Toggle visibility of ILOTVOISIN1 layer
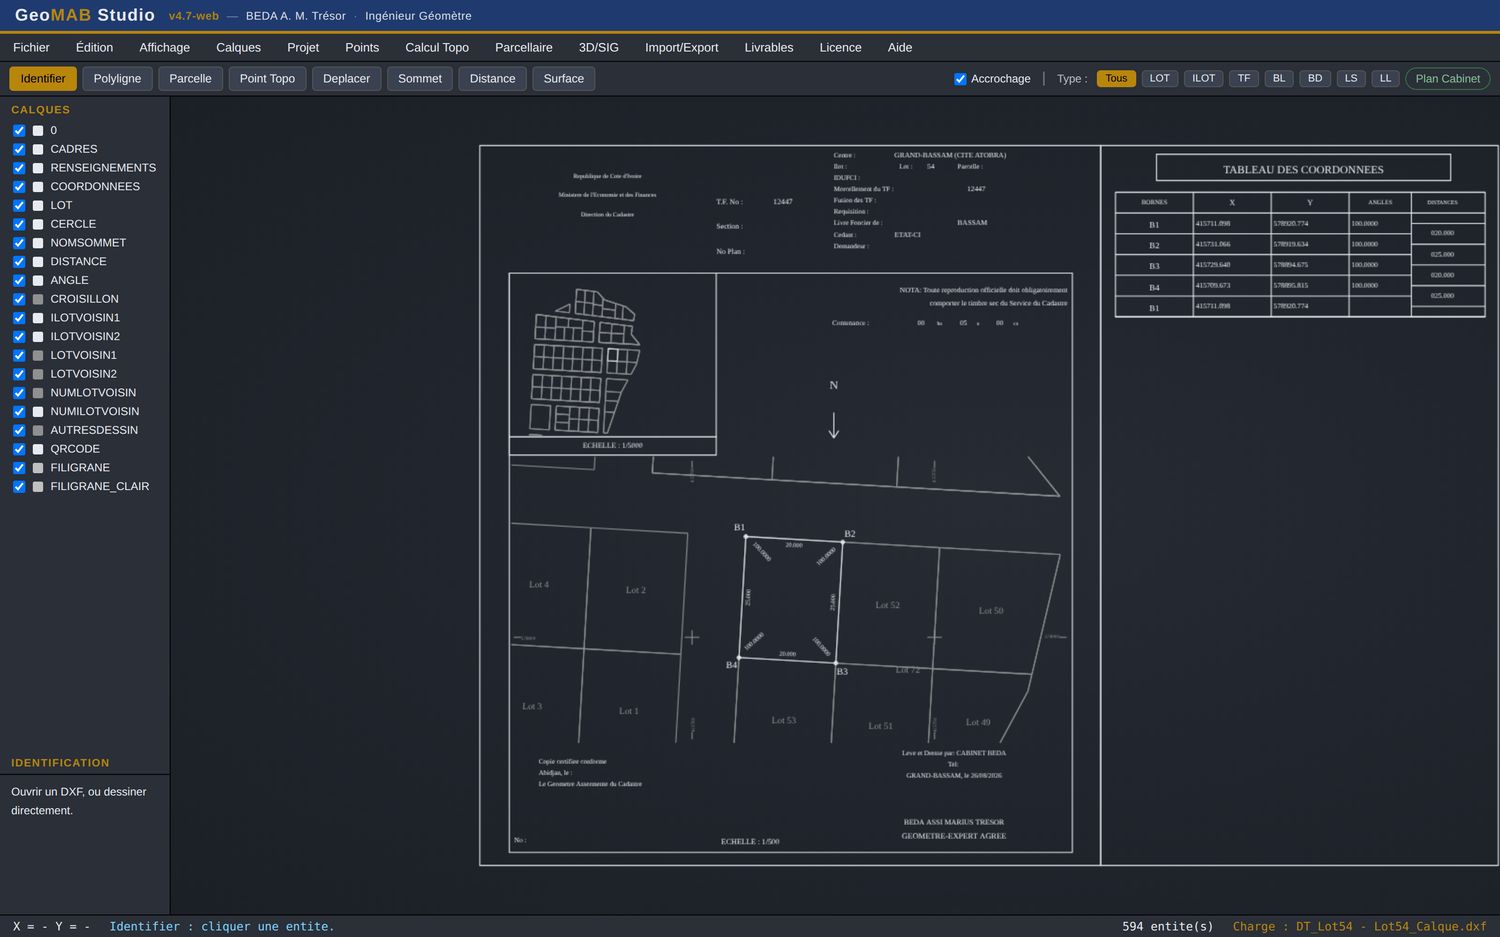 19,318
